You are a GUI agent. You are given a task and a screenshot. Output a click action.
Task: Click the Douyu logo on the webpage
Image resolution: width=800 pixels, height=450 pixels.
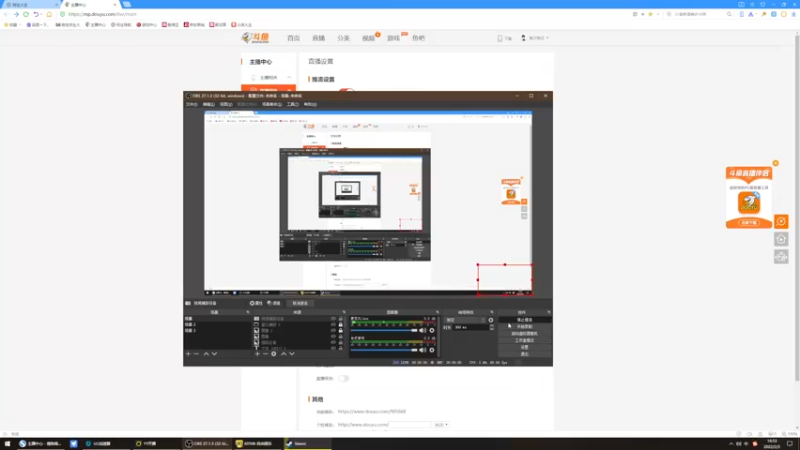(255, 38)
